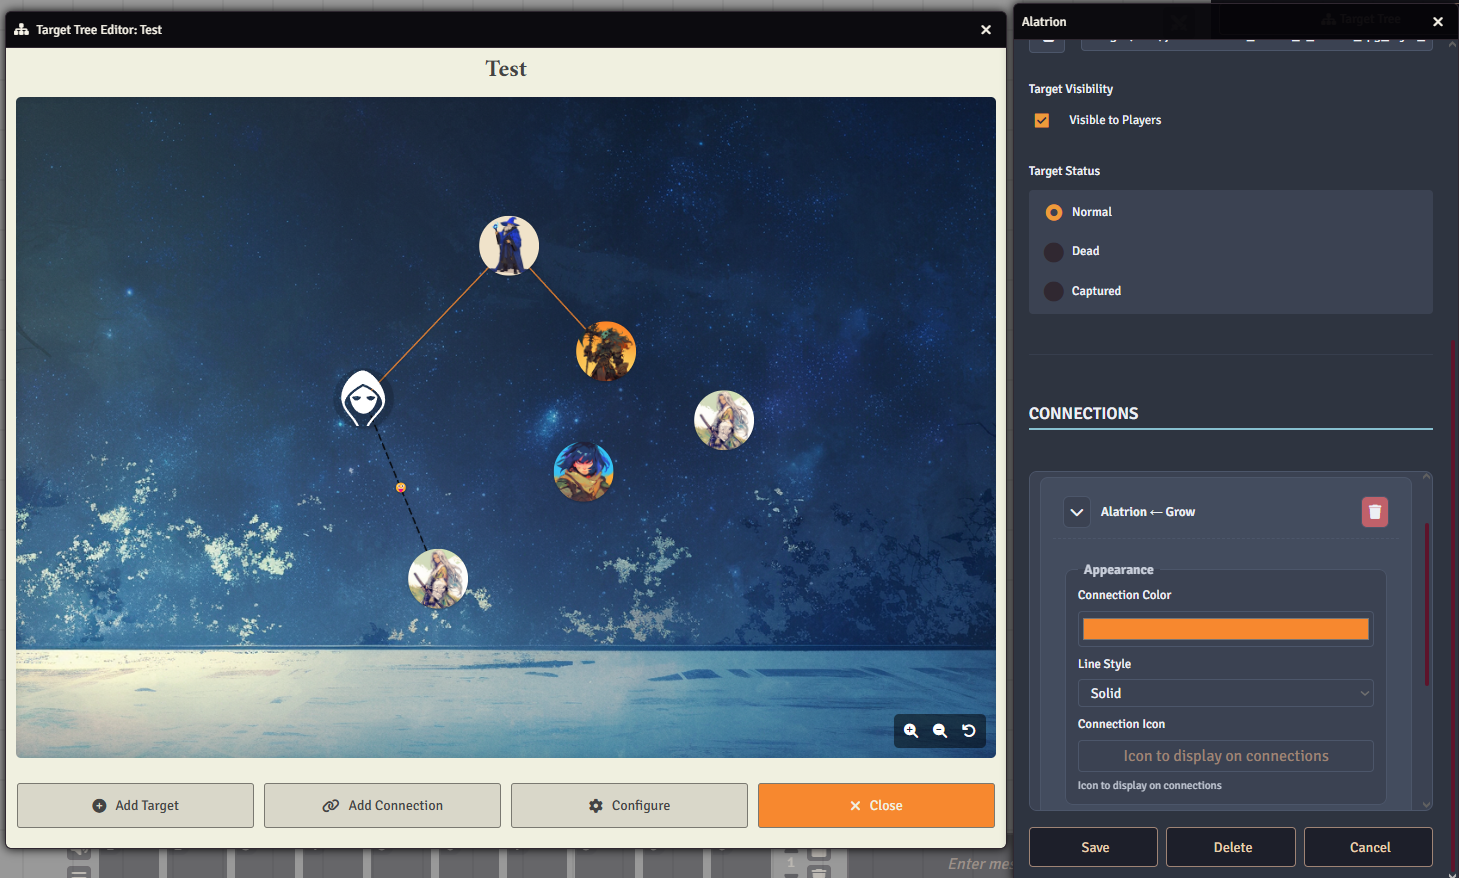
Task: Click the small emoji icon on dashed connection
Action: 401,488
